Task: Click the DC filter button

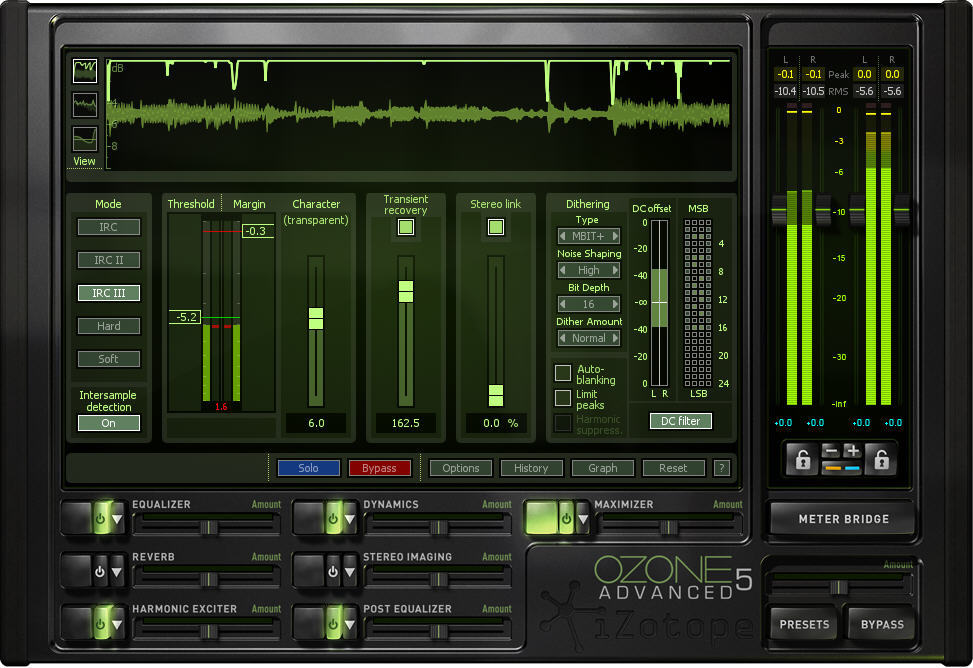Action: click(x=680, y=421)
